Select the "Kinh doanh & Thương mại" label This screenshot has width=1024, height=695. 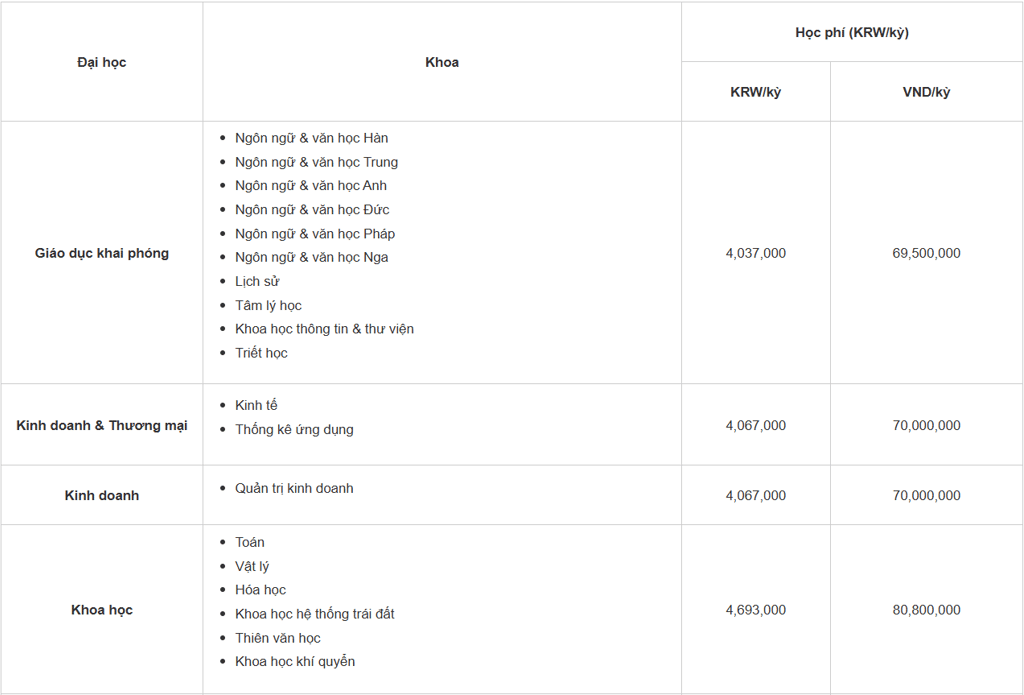102,425
